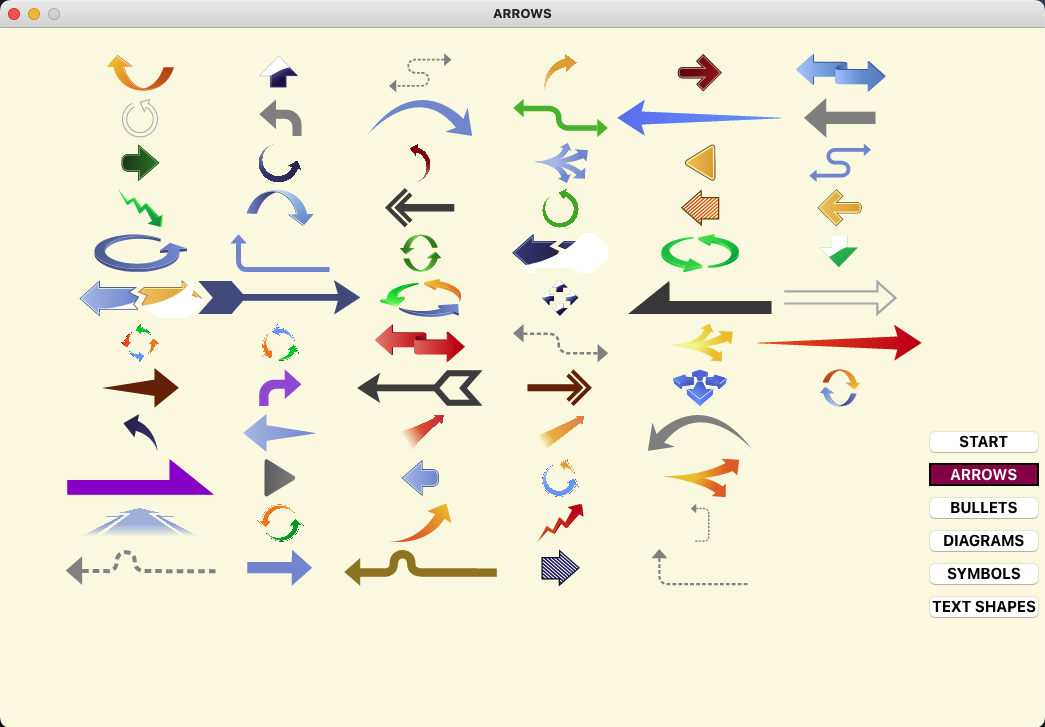Choose the blue 3D oval circular arrow
The height and width of the screenshot is (727, 1045).
pos(140,253)
